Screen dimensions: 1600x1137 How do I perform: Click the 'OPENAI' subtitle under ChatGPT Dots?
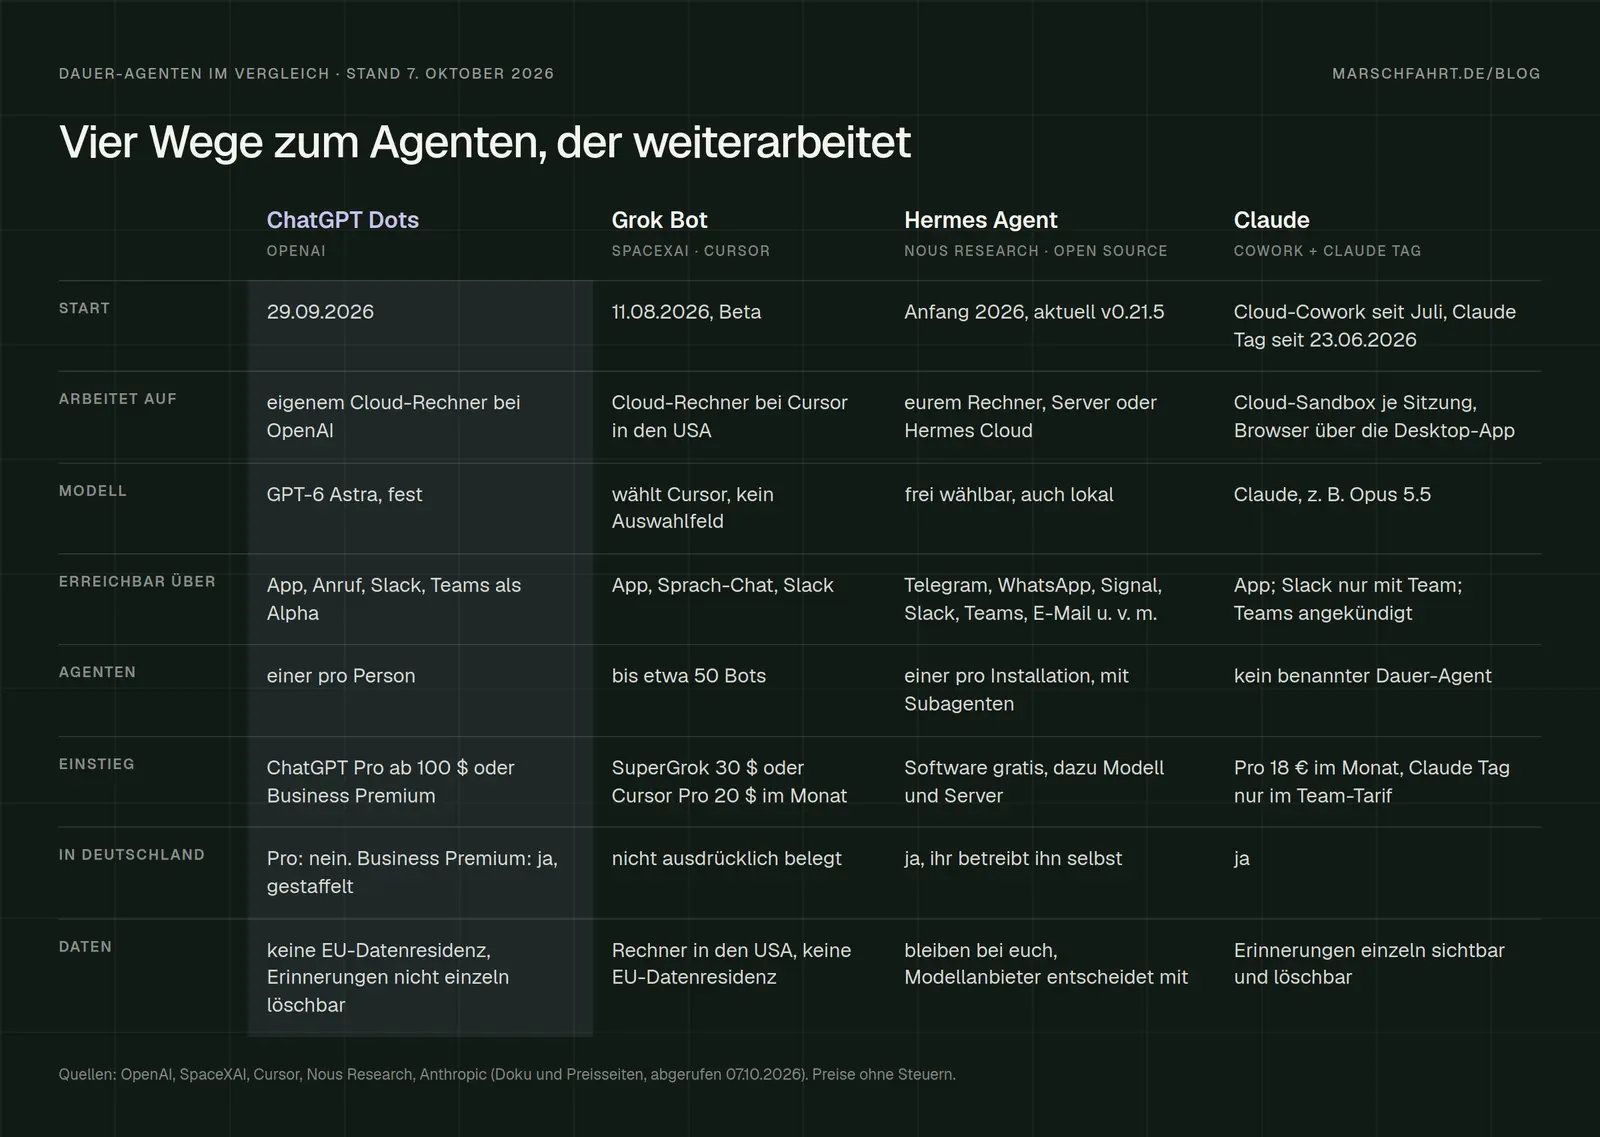click(296, 251)
